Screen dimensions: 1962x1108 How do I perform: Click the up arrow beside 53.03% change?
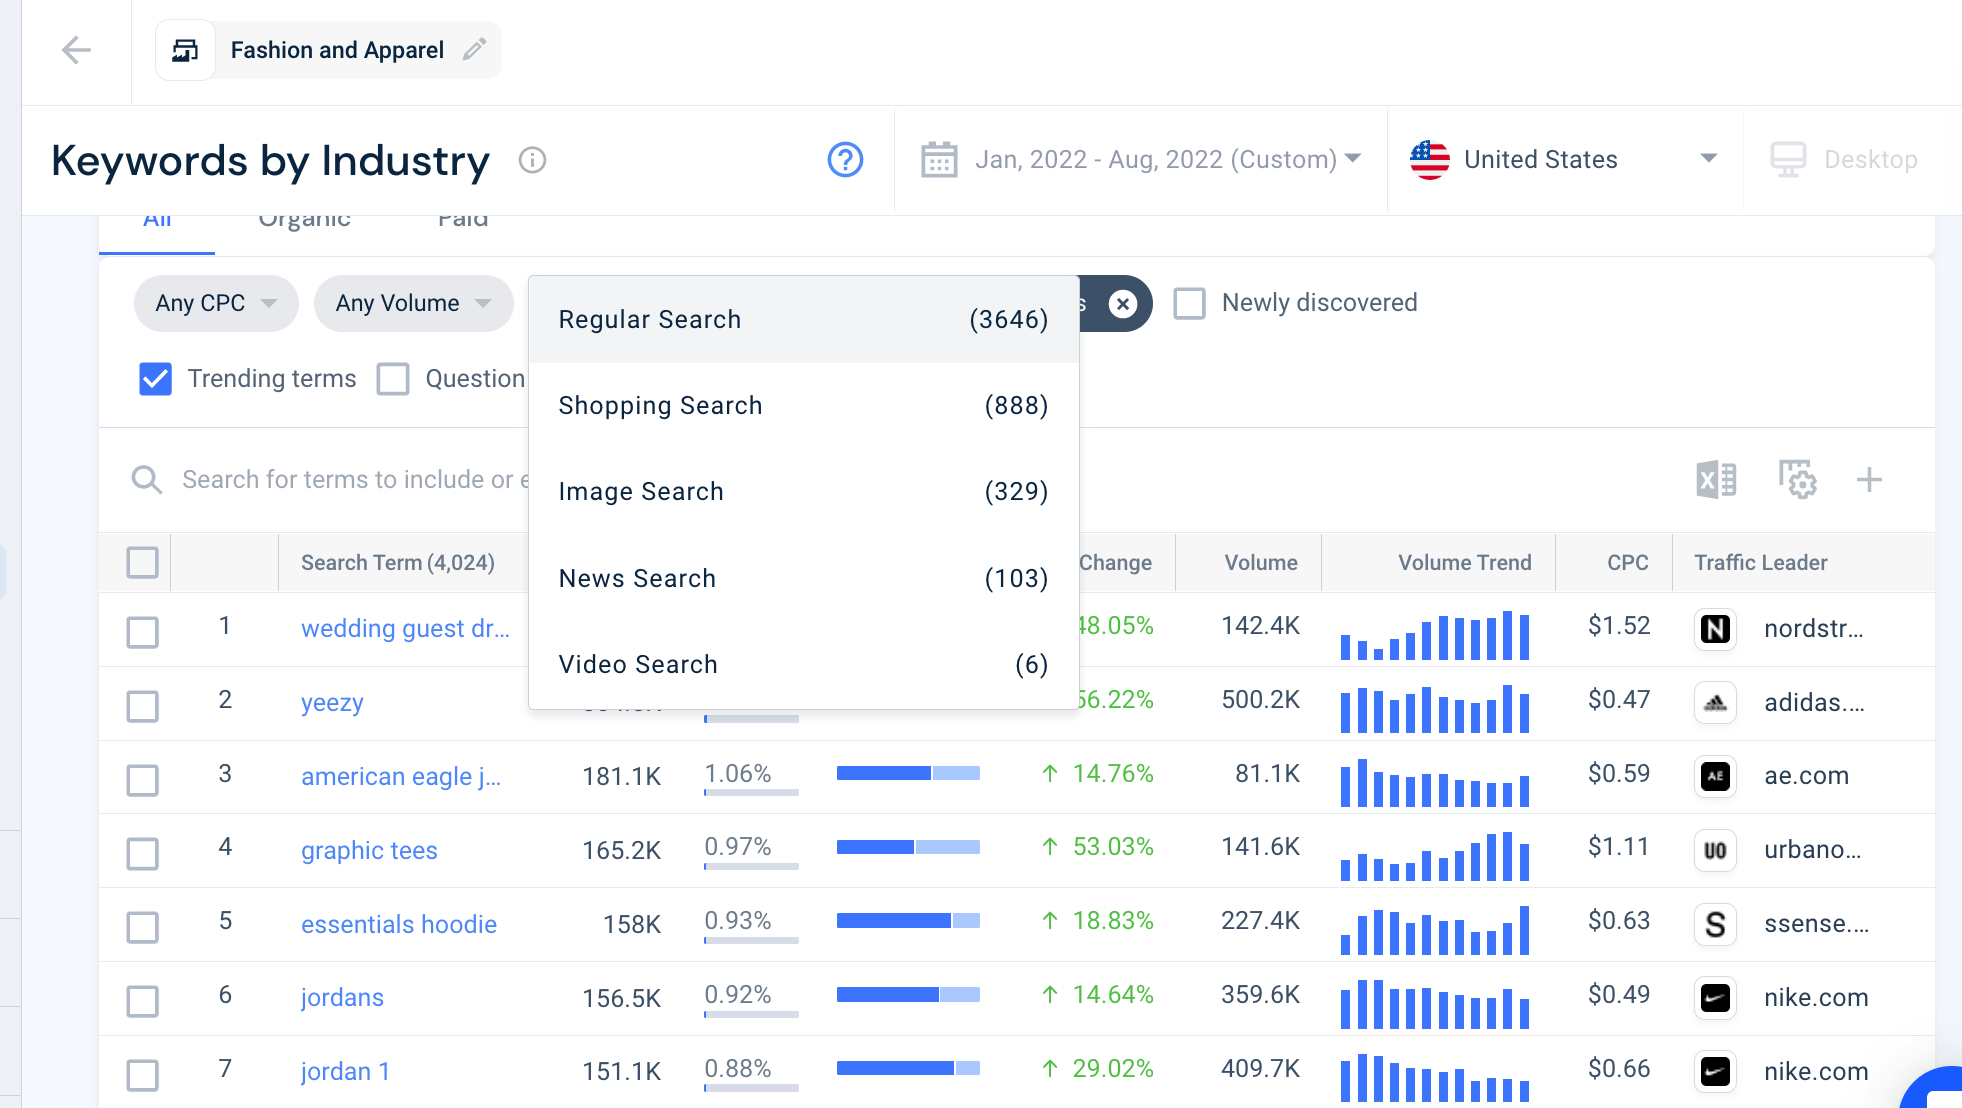[x=1050, y=847]
